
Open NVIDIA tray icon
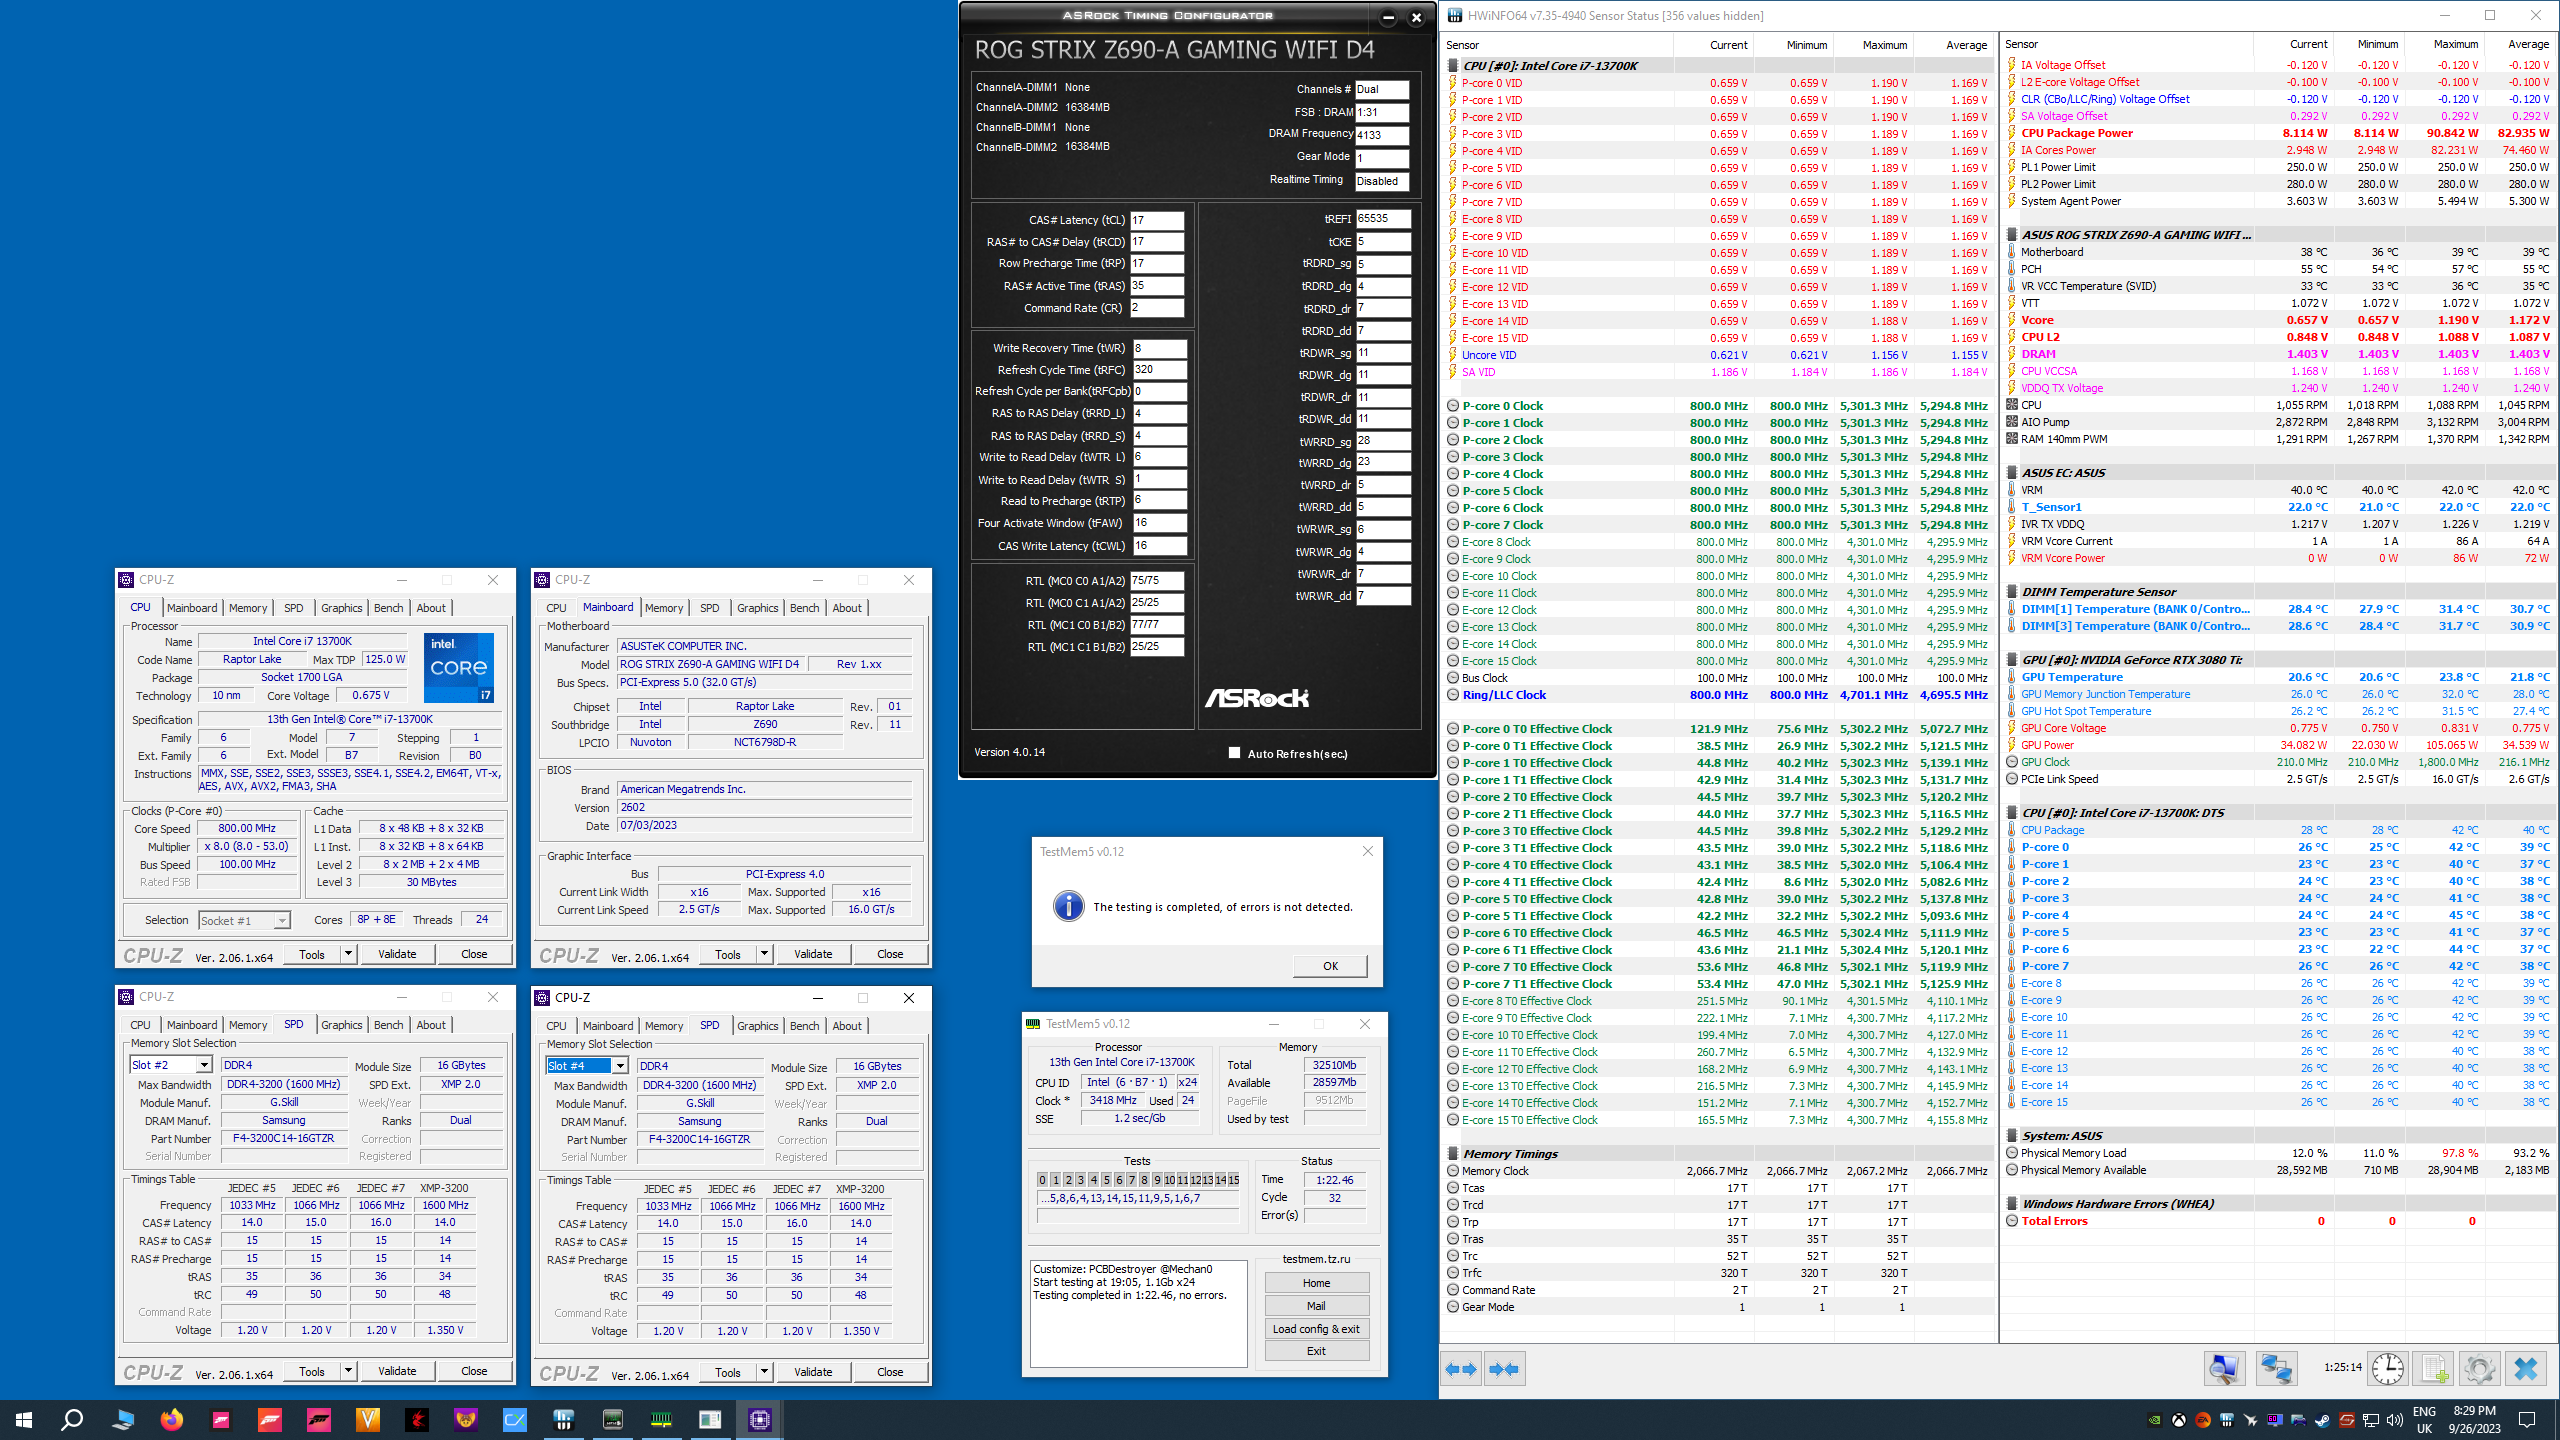[x=2154, y=1420]
